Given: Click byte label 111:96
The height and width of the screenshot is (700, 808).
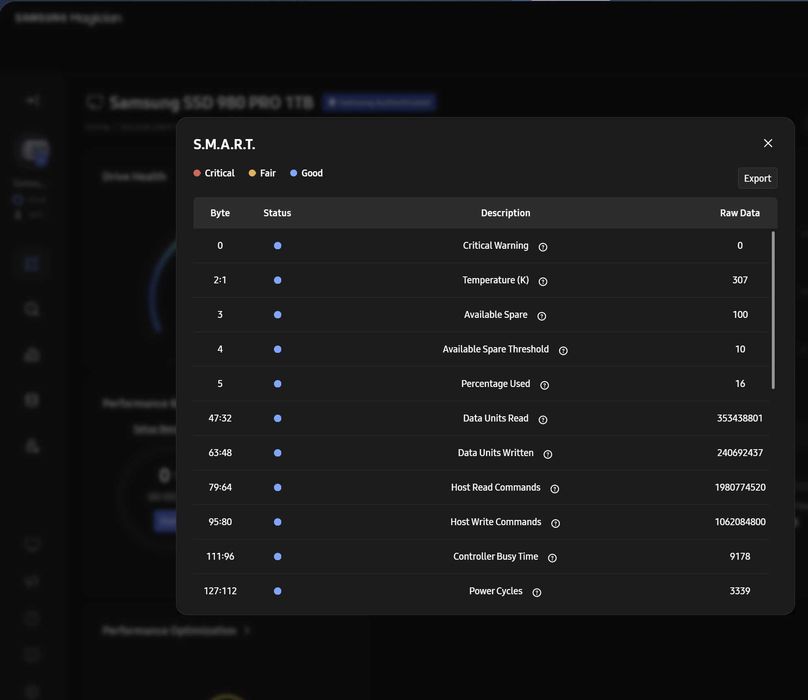Looking at the screenshot, I should pyautogui.click(x=220, y=557).
